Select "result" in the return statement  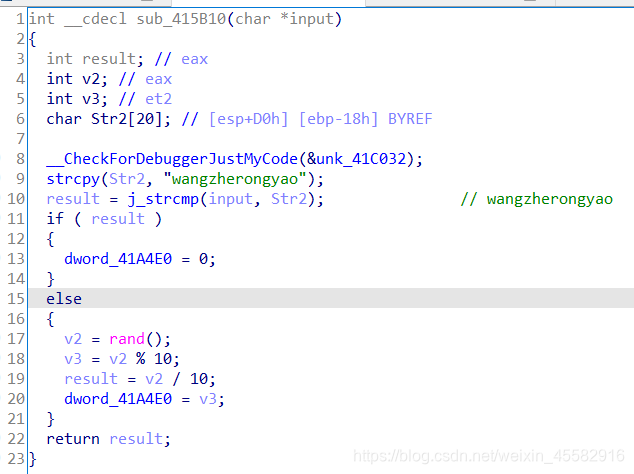(x=136, y=439)
